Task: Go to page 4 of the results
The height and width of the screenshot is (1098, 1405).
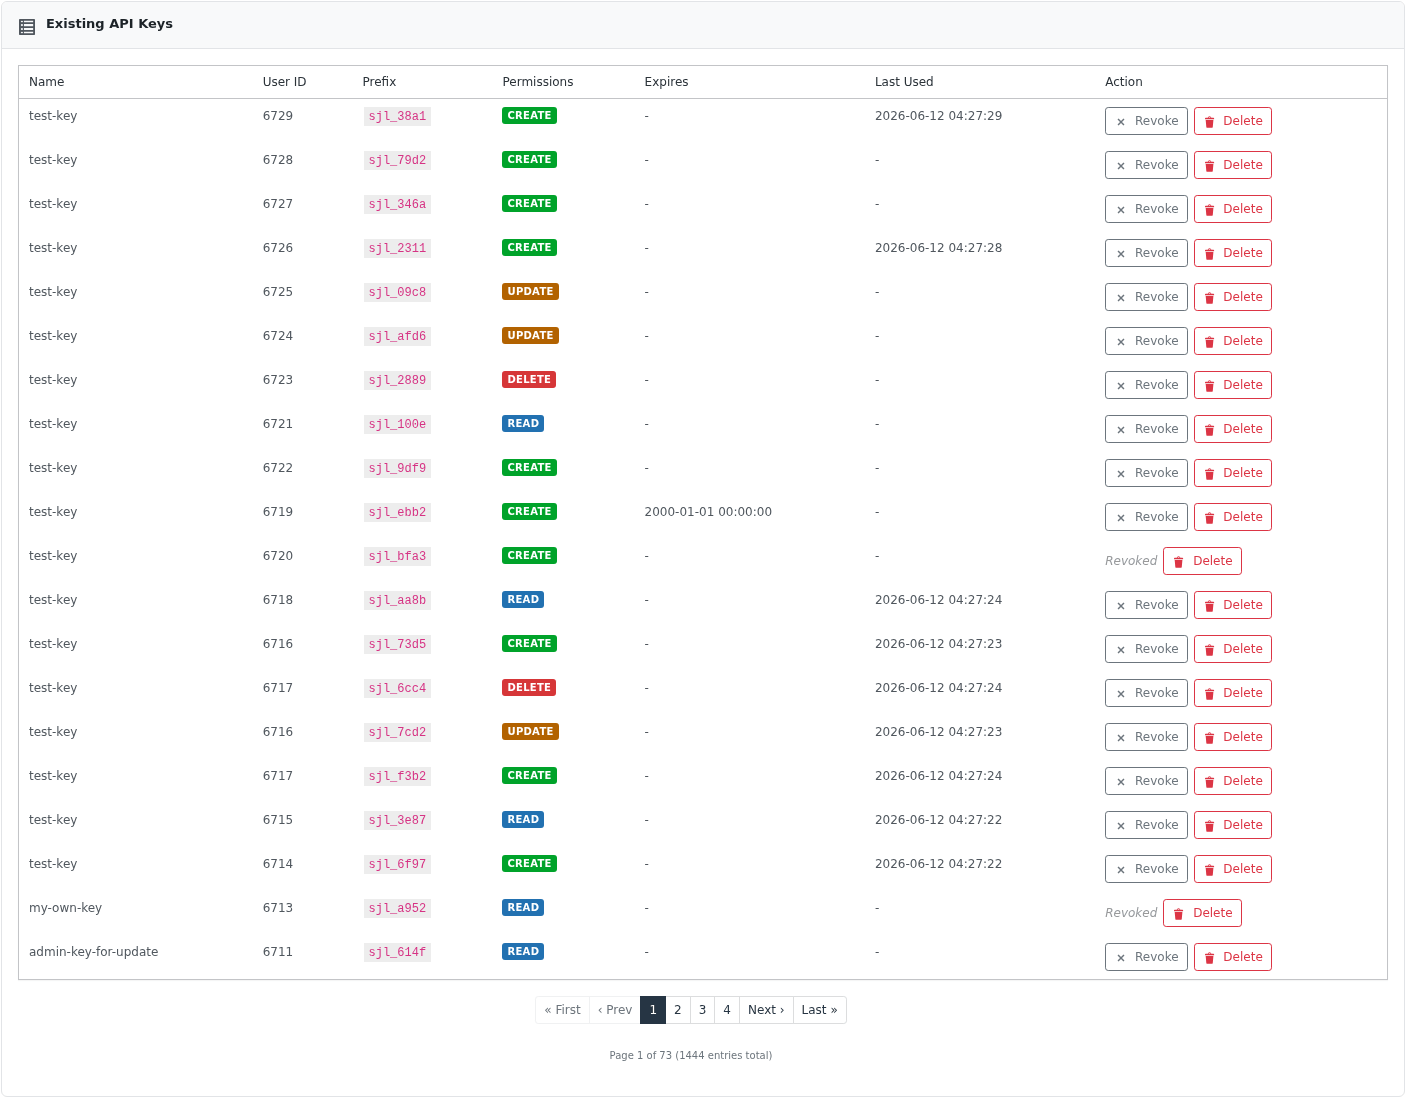Action: (727, 1010)
